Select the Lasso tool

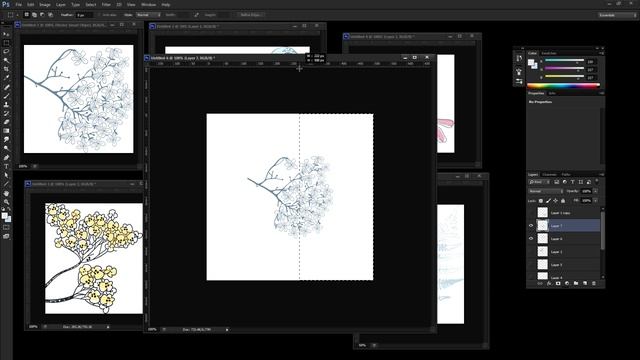[x=6, y=51]
